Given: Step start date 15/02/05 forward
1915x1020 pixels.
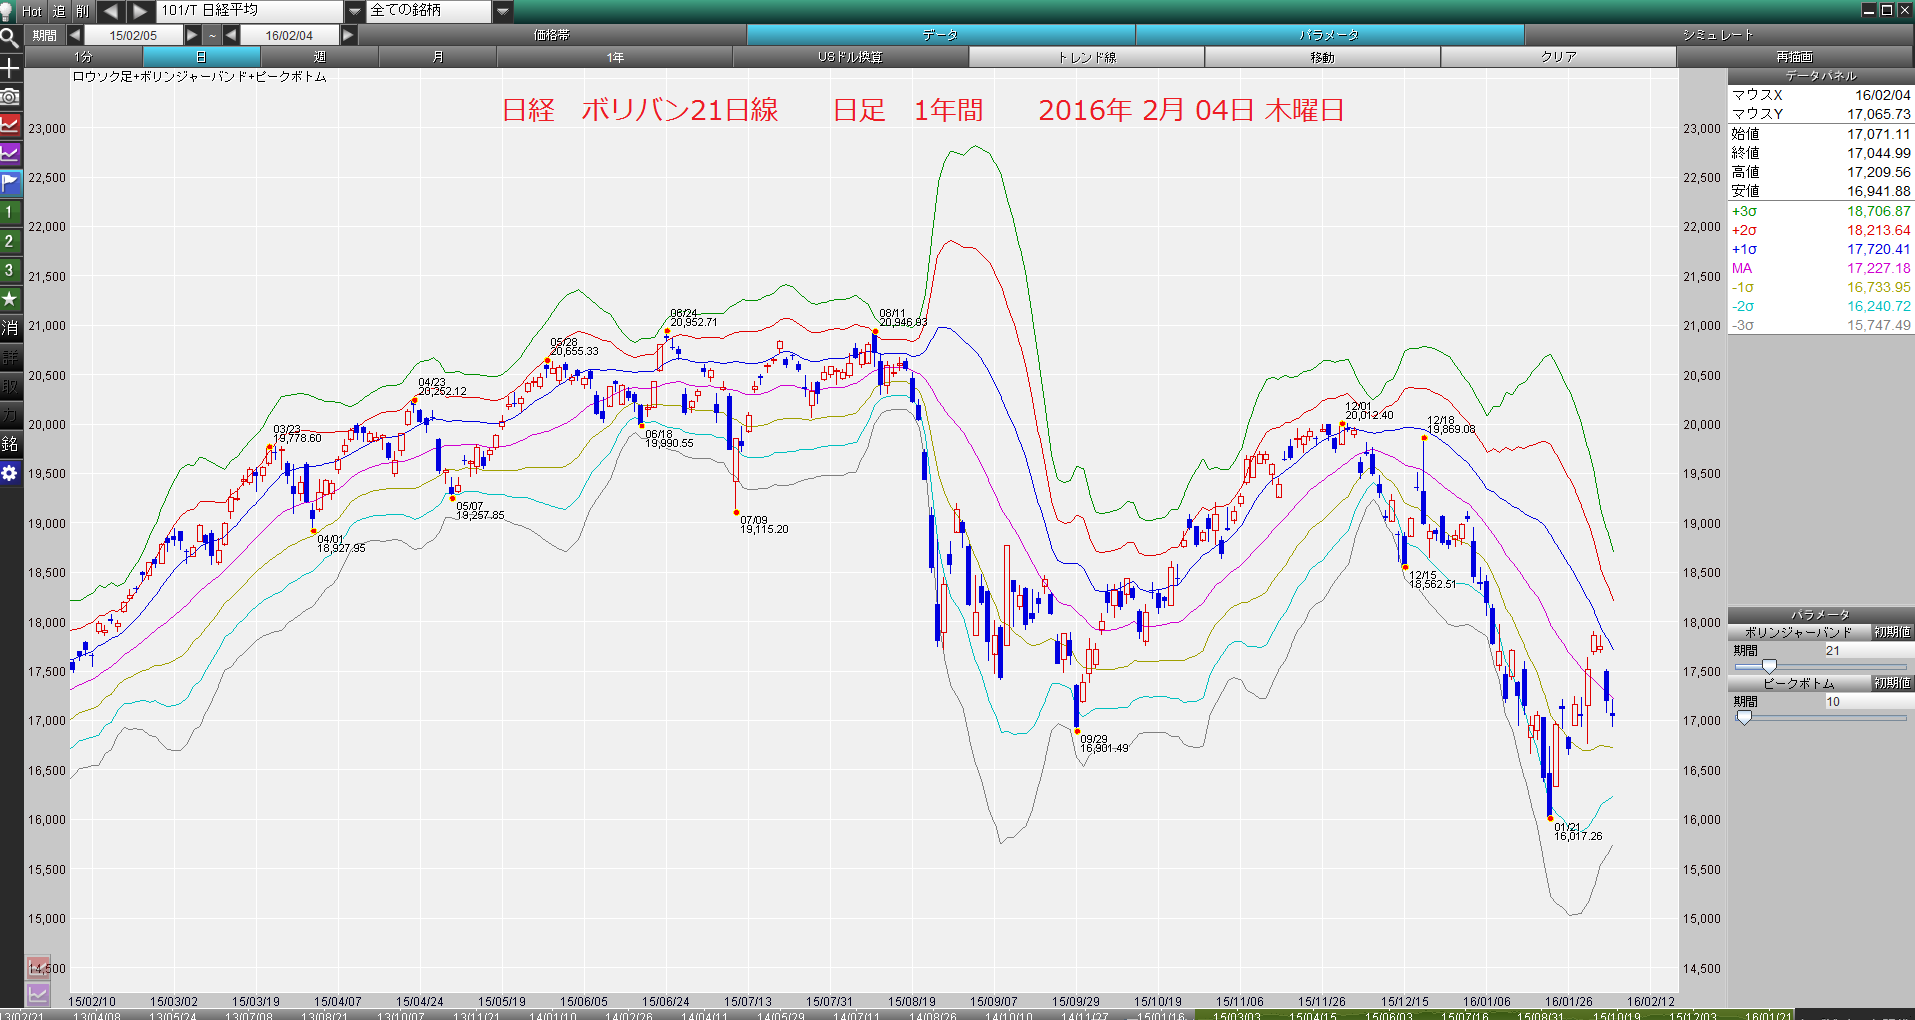Looking at the screenshot, I should pyautogui.click(x=192, y=35).
